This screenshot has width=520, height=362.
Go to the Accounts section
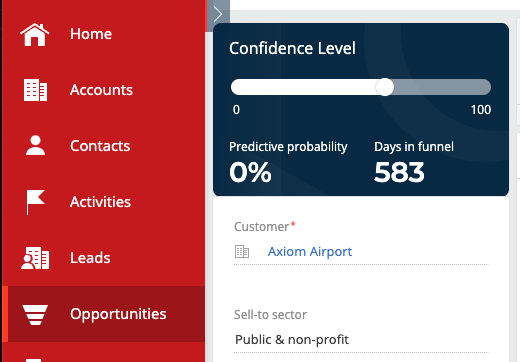pos(101,90)
